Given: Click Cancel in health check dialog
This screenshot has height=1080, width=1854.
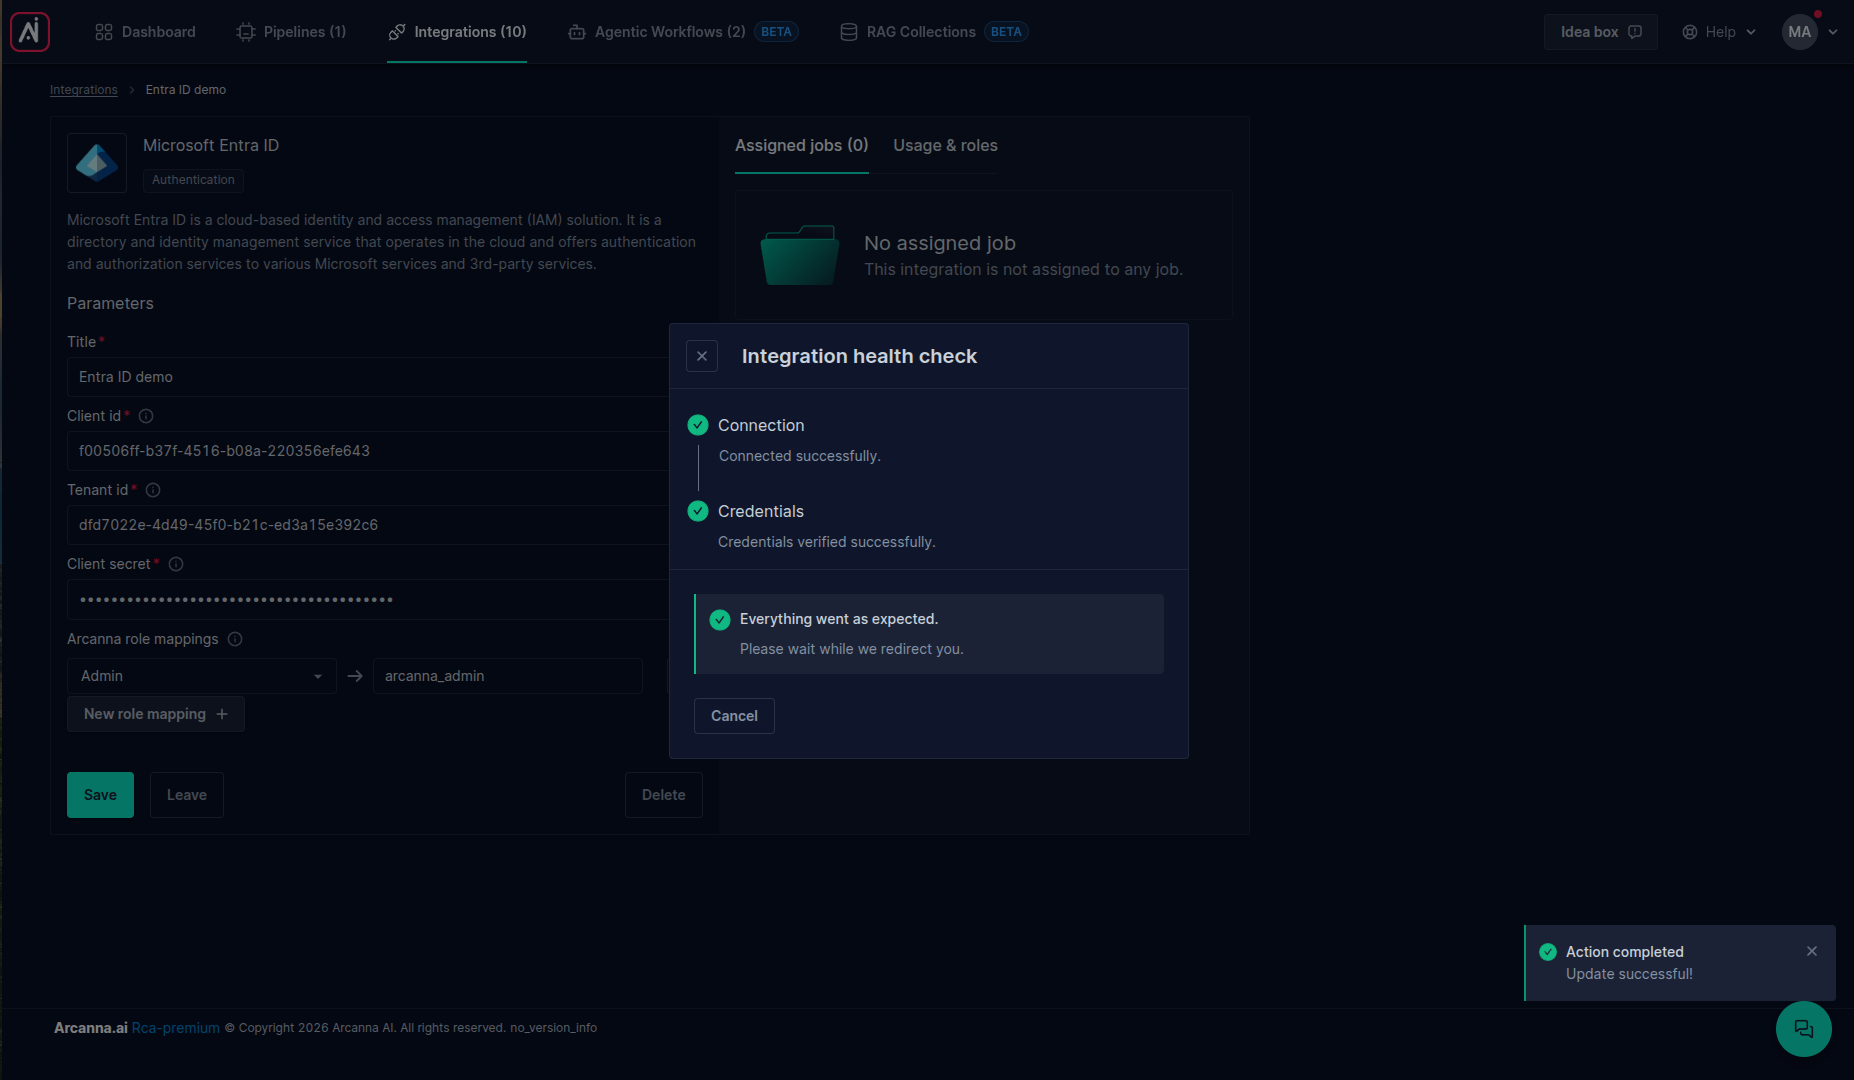Looking at the screenshot, I should click(x=734, y=716).
